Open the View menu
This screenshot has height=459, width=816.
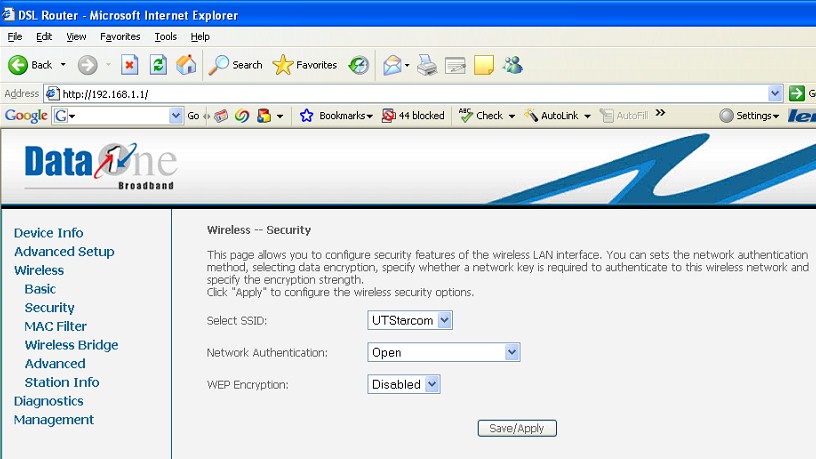tap(76, 36)
